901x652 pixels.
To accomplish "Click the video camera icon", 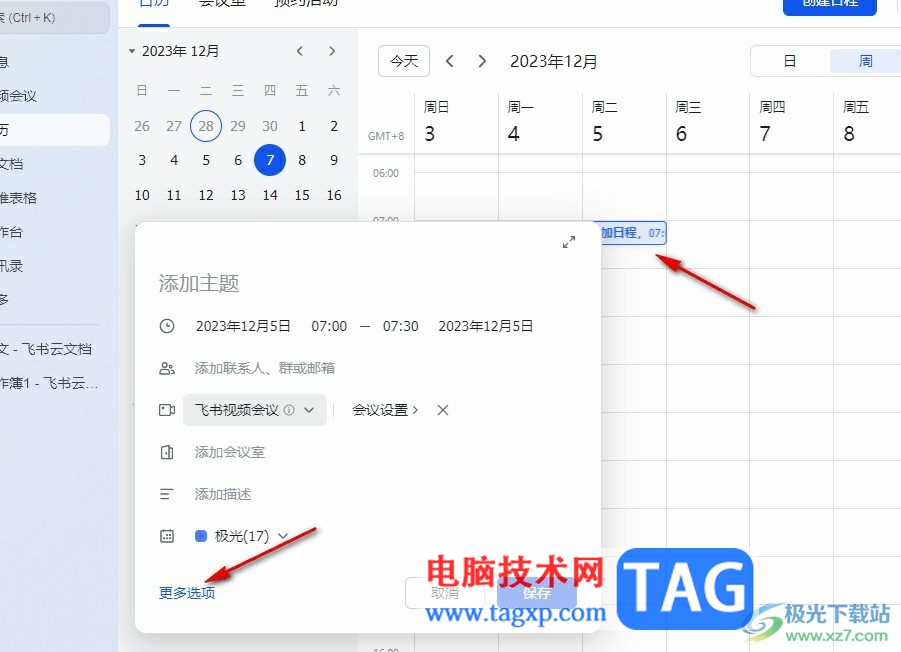I will [x=167, y=410].
